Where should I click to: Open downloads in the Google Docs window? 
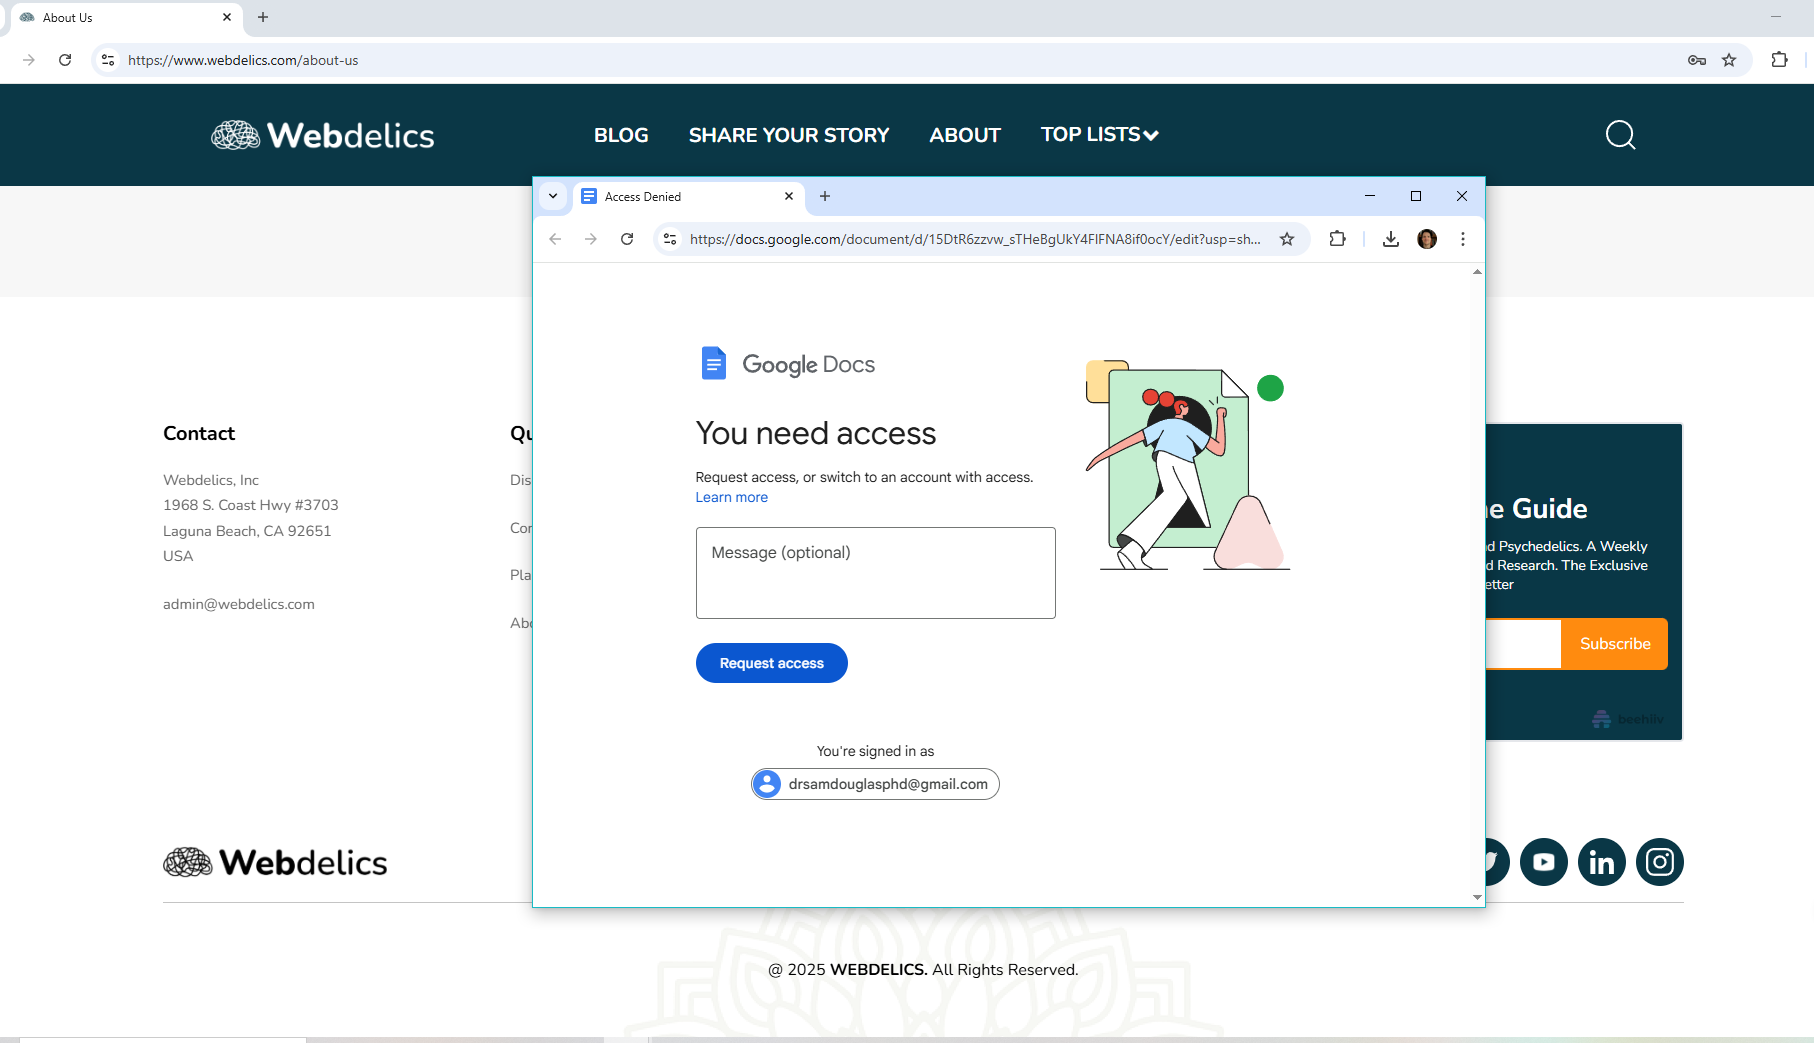1391,239
